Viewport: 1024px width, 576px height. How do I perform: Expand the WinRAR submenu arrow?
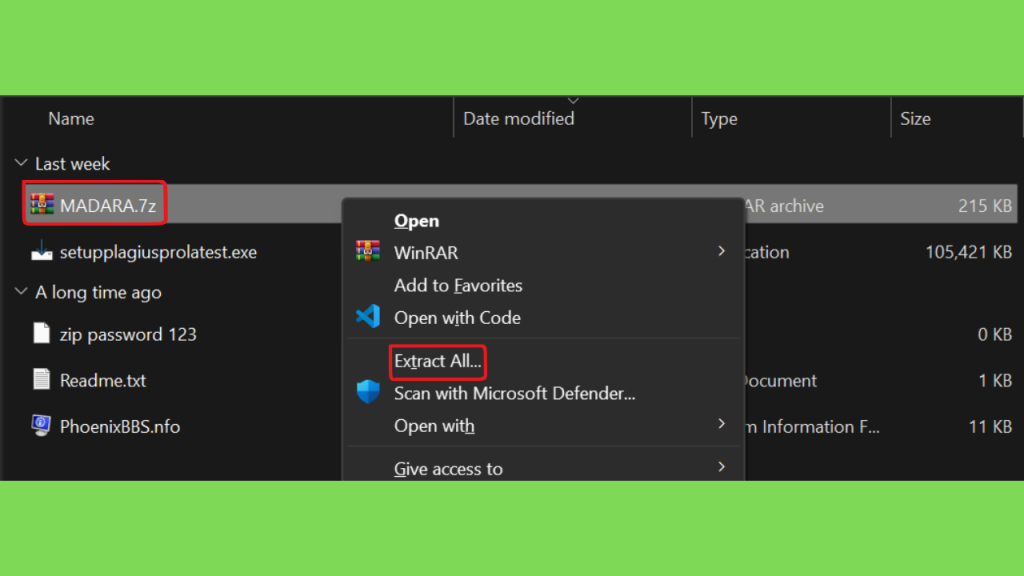721,251
